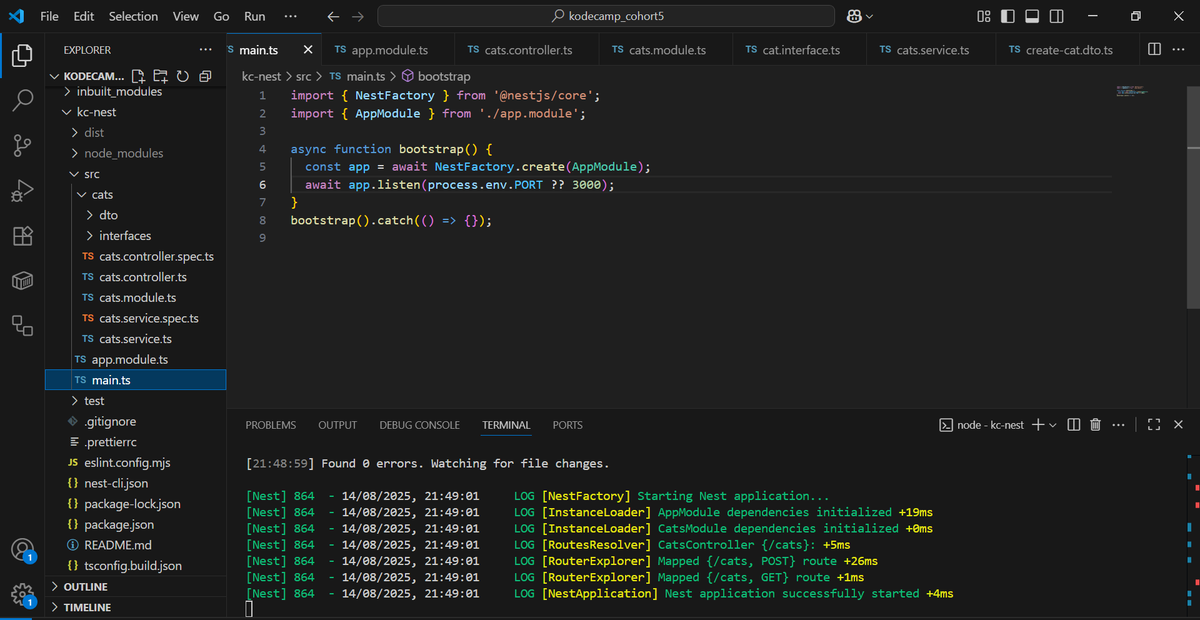The width and height of the screenshot is (1200, 620).
Task: Split the editor to the right
Action: click(x=1154, y=49)
